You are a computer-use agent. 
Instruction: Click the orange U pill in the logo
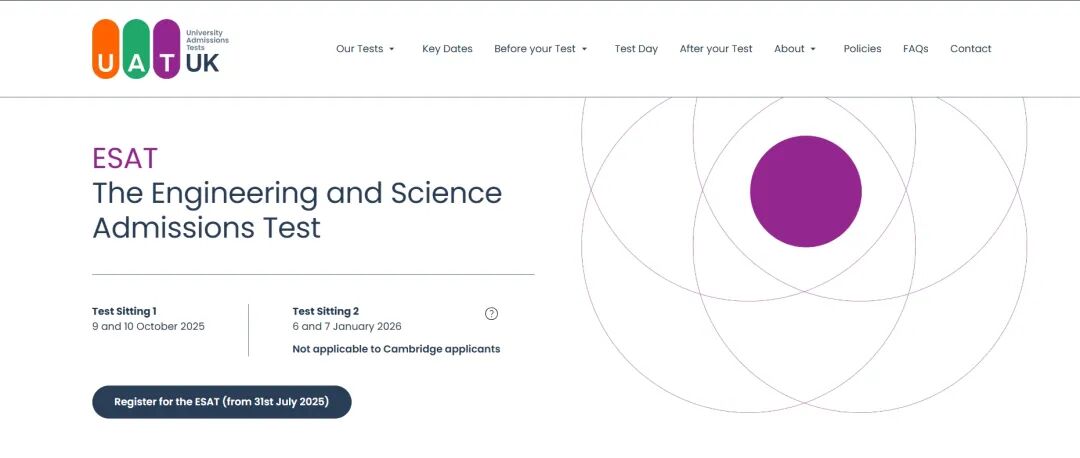(105, 49)
